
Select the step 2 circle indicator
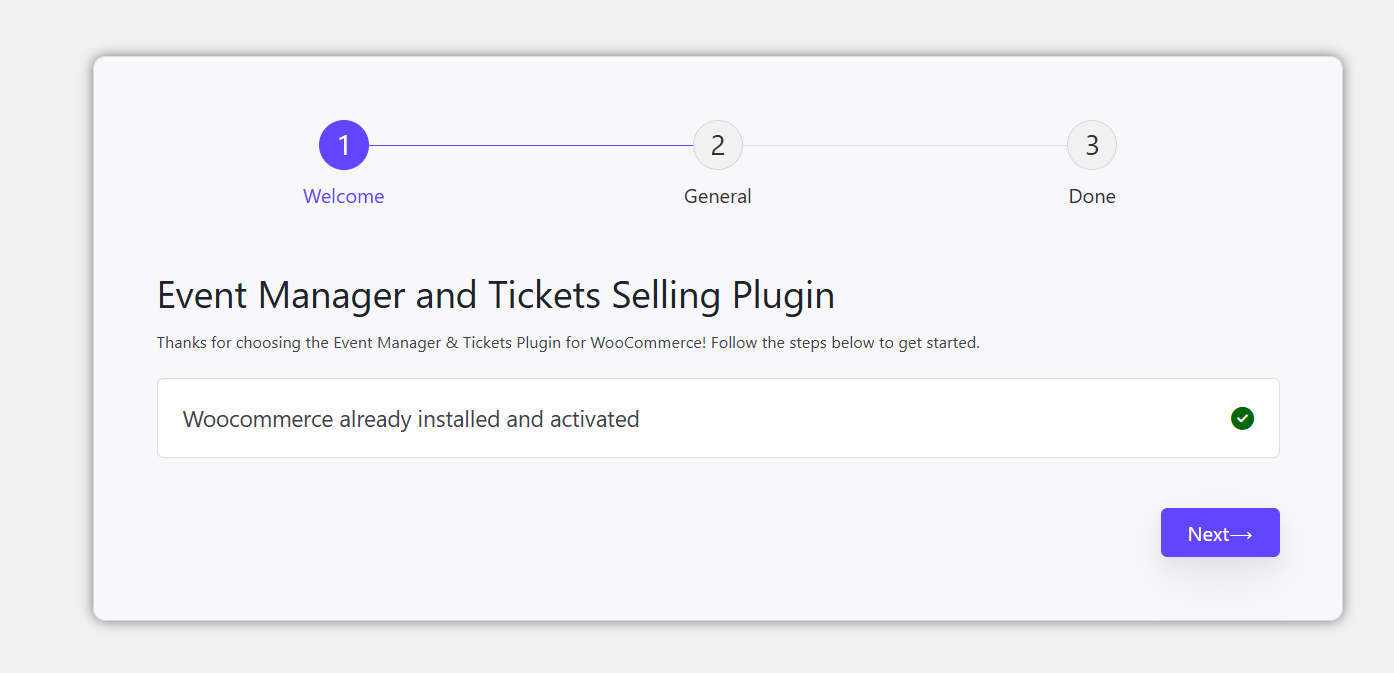[x=718, y=145]
